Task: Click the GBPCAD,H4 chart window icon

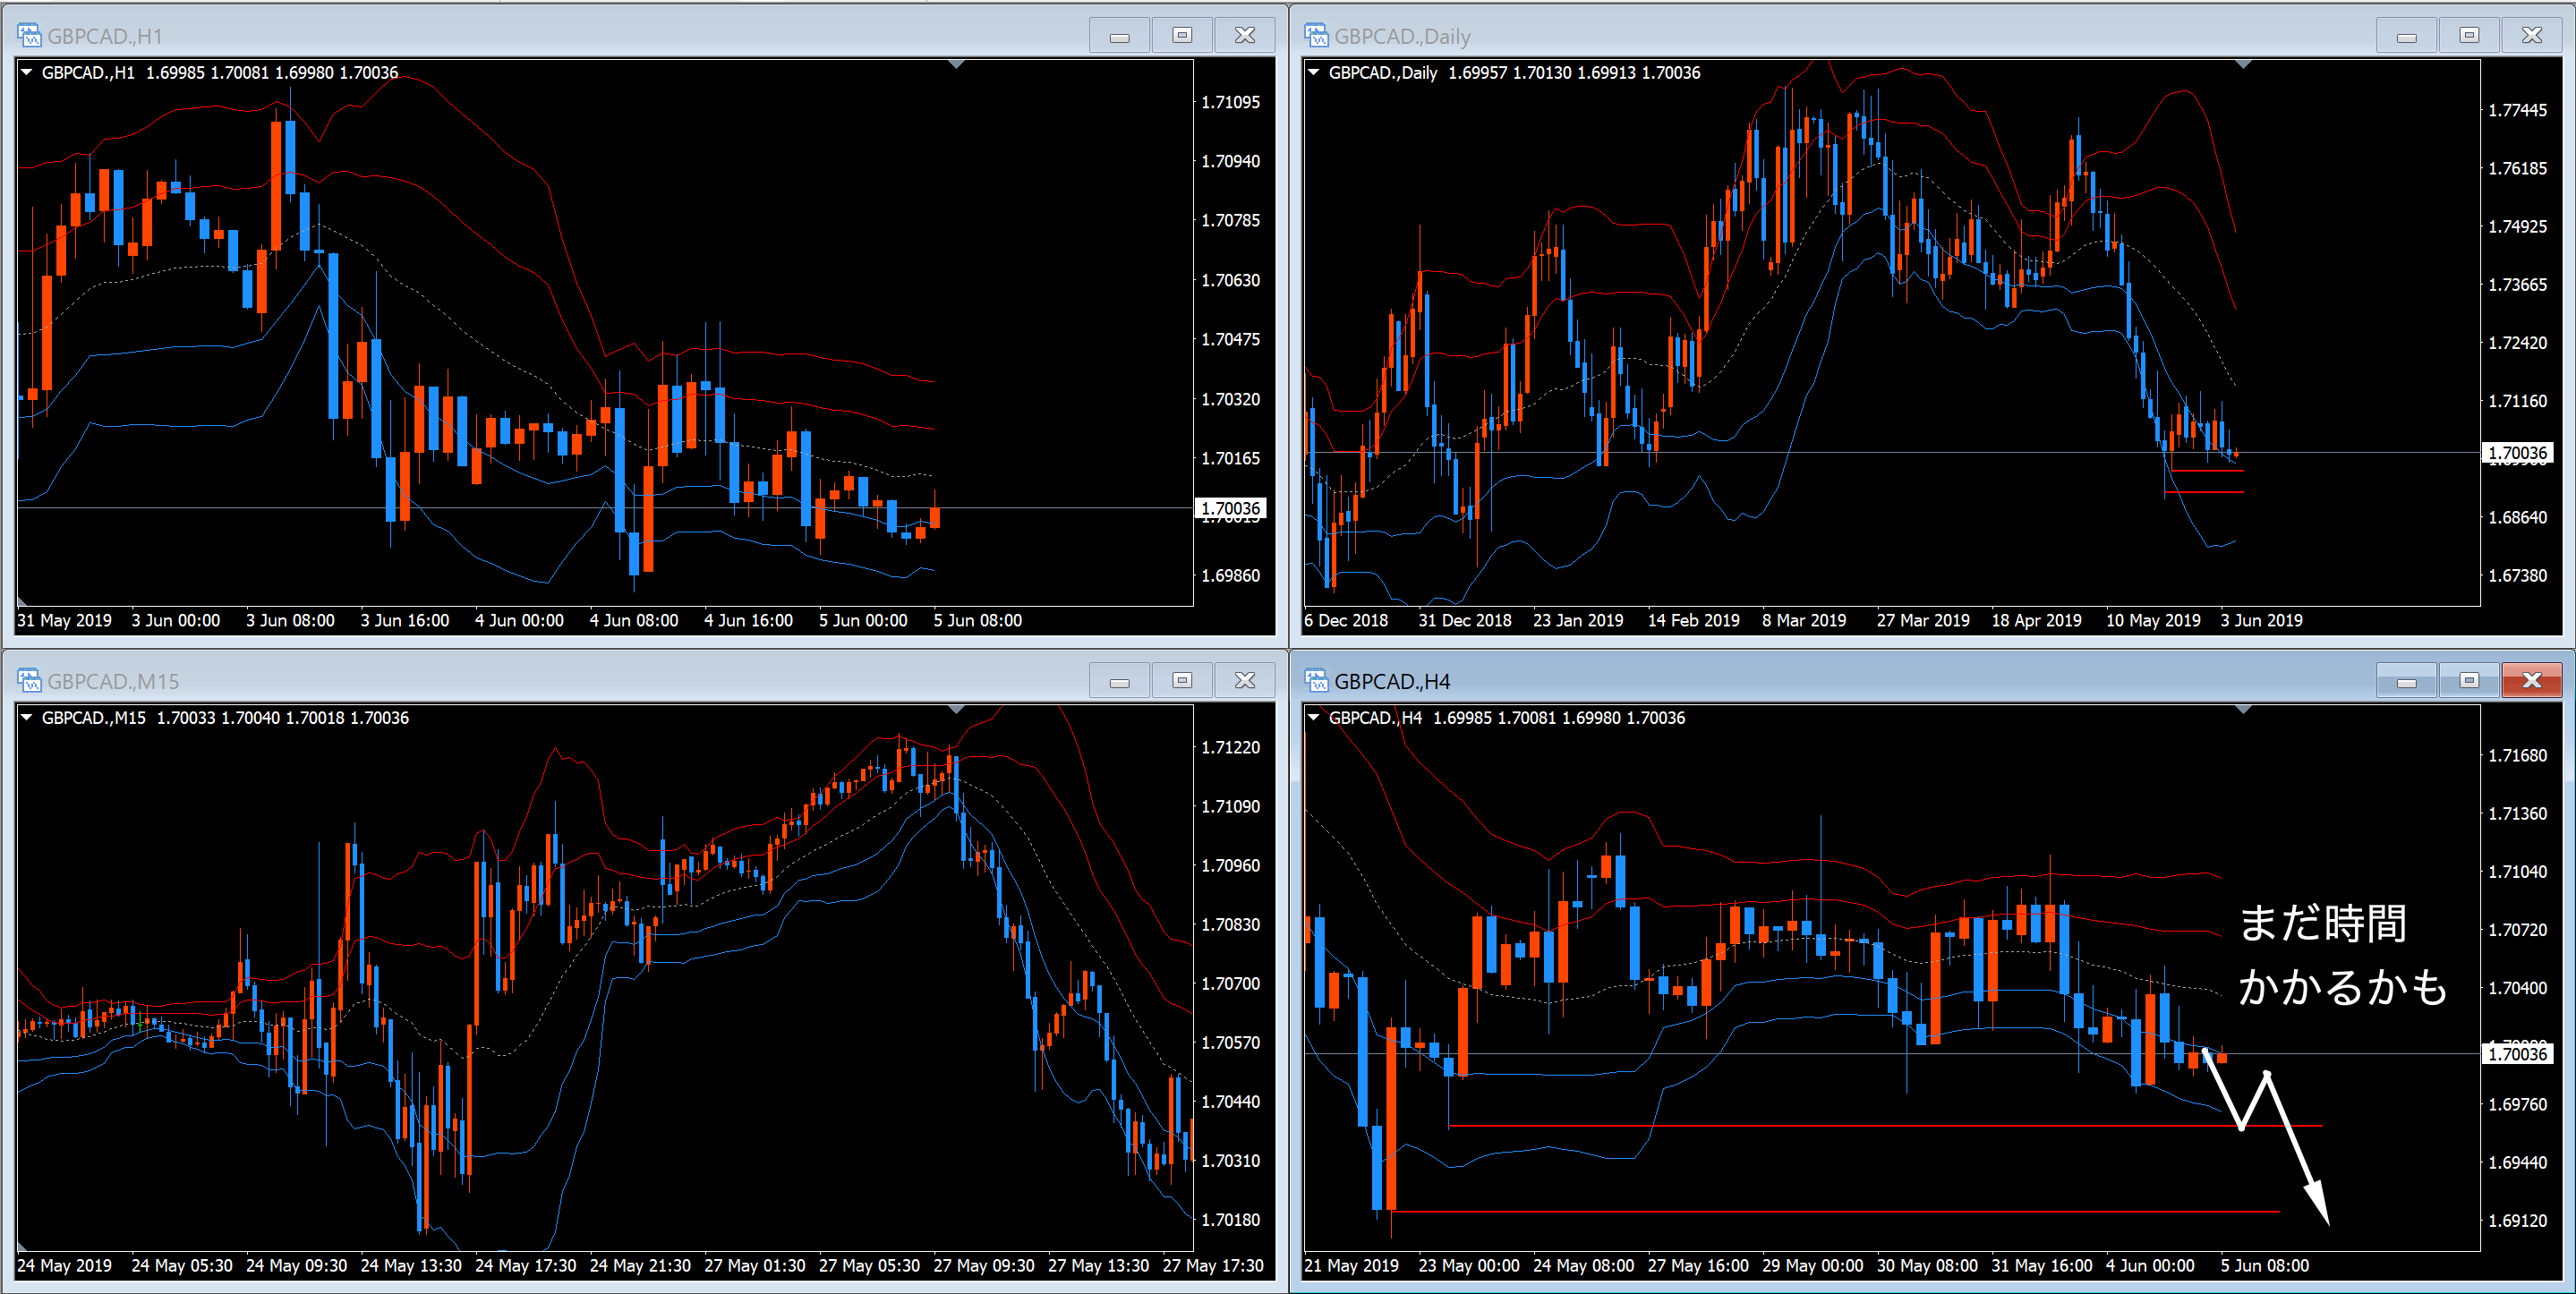Action: click(1316, 681)
